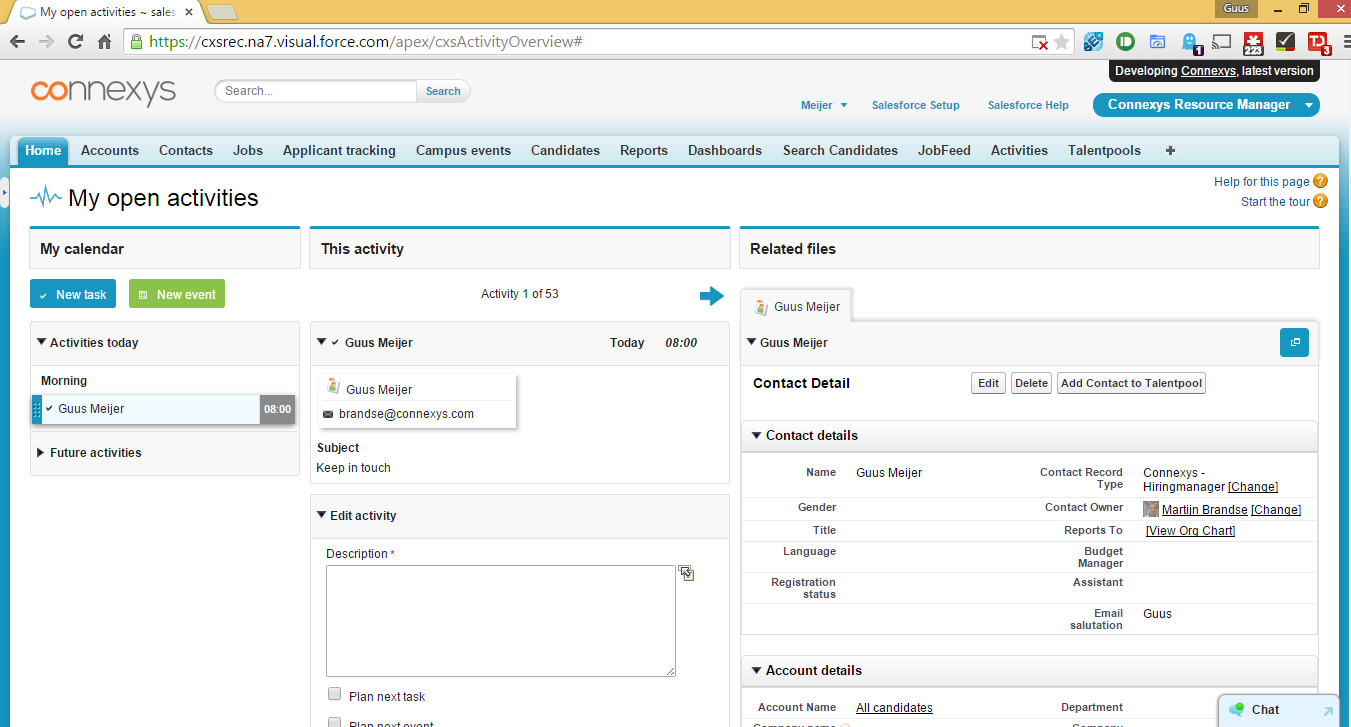Open the Chat panel
Viewport: 1351px width, 727px height.
point(1278,710)
